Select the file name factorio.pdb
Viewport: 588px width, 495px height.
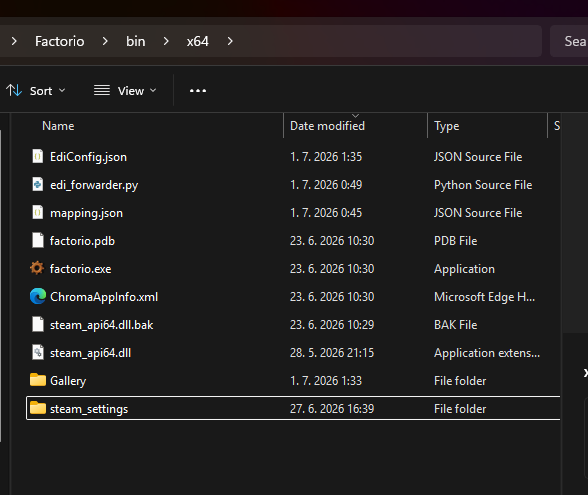(82, 241)
